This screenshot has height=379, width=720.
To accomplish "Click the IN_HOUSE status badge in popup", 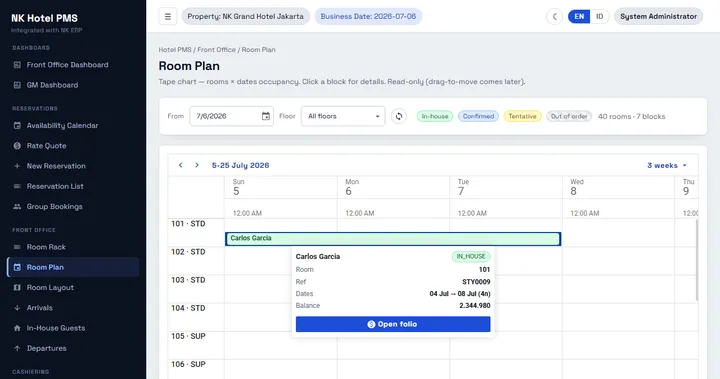I will pyautogui.click(x=471, y=256).
